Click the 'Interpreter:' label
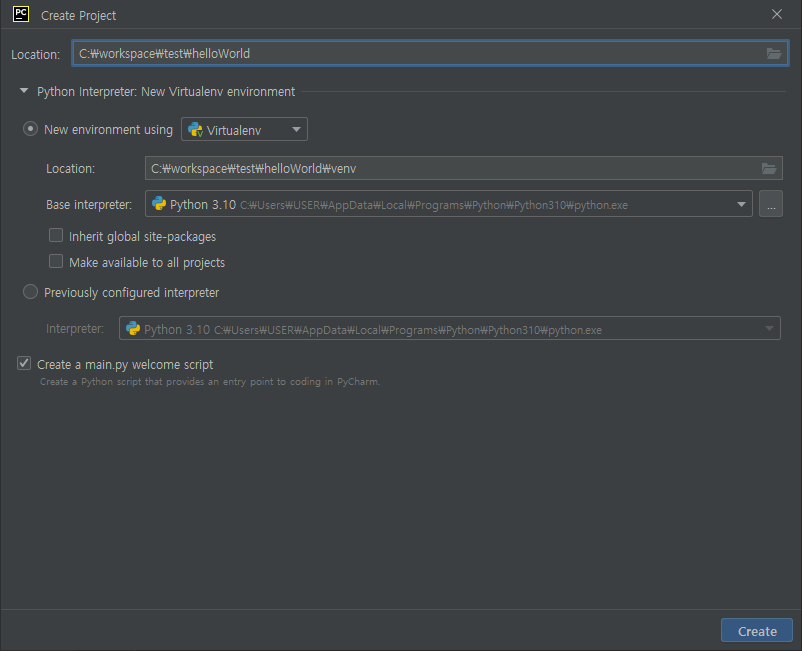This screenshot has width=802, height=651. click(75, 328)
